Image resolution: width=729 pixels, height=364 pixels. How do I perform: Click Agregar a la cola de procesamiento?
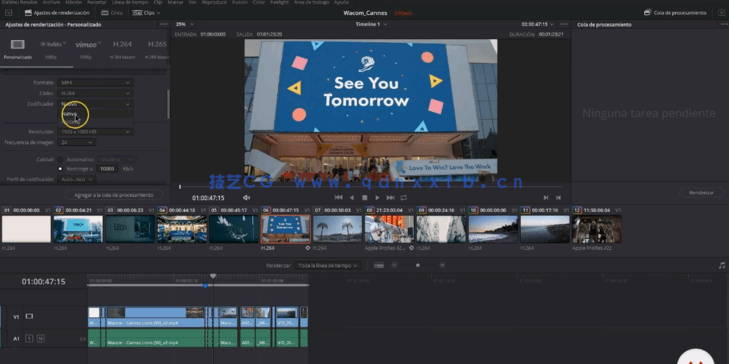114,195
